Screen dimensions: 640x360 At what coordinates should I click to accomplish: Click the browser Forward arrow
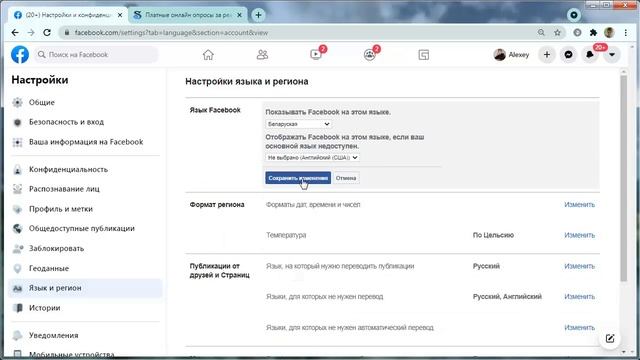pyautogui.click(x=31, y=33)
